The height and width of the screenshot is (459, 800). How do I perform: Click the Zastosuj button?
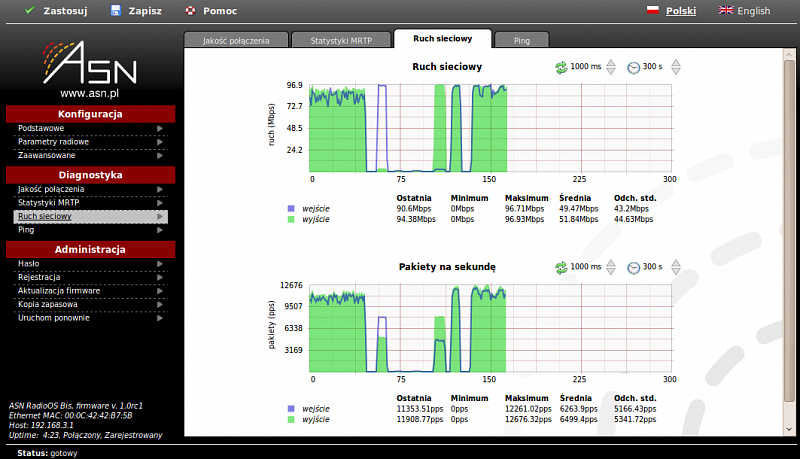pyautogui.click(x=56, y=11)
